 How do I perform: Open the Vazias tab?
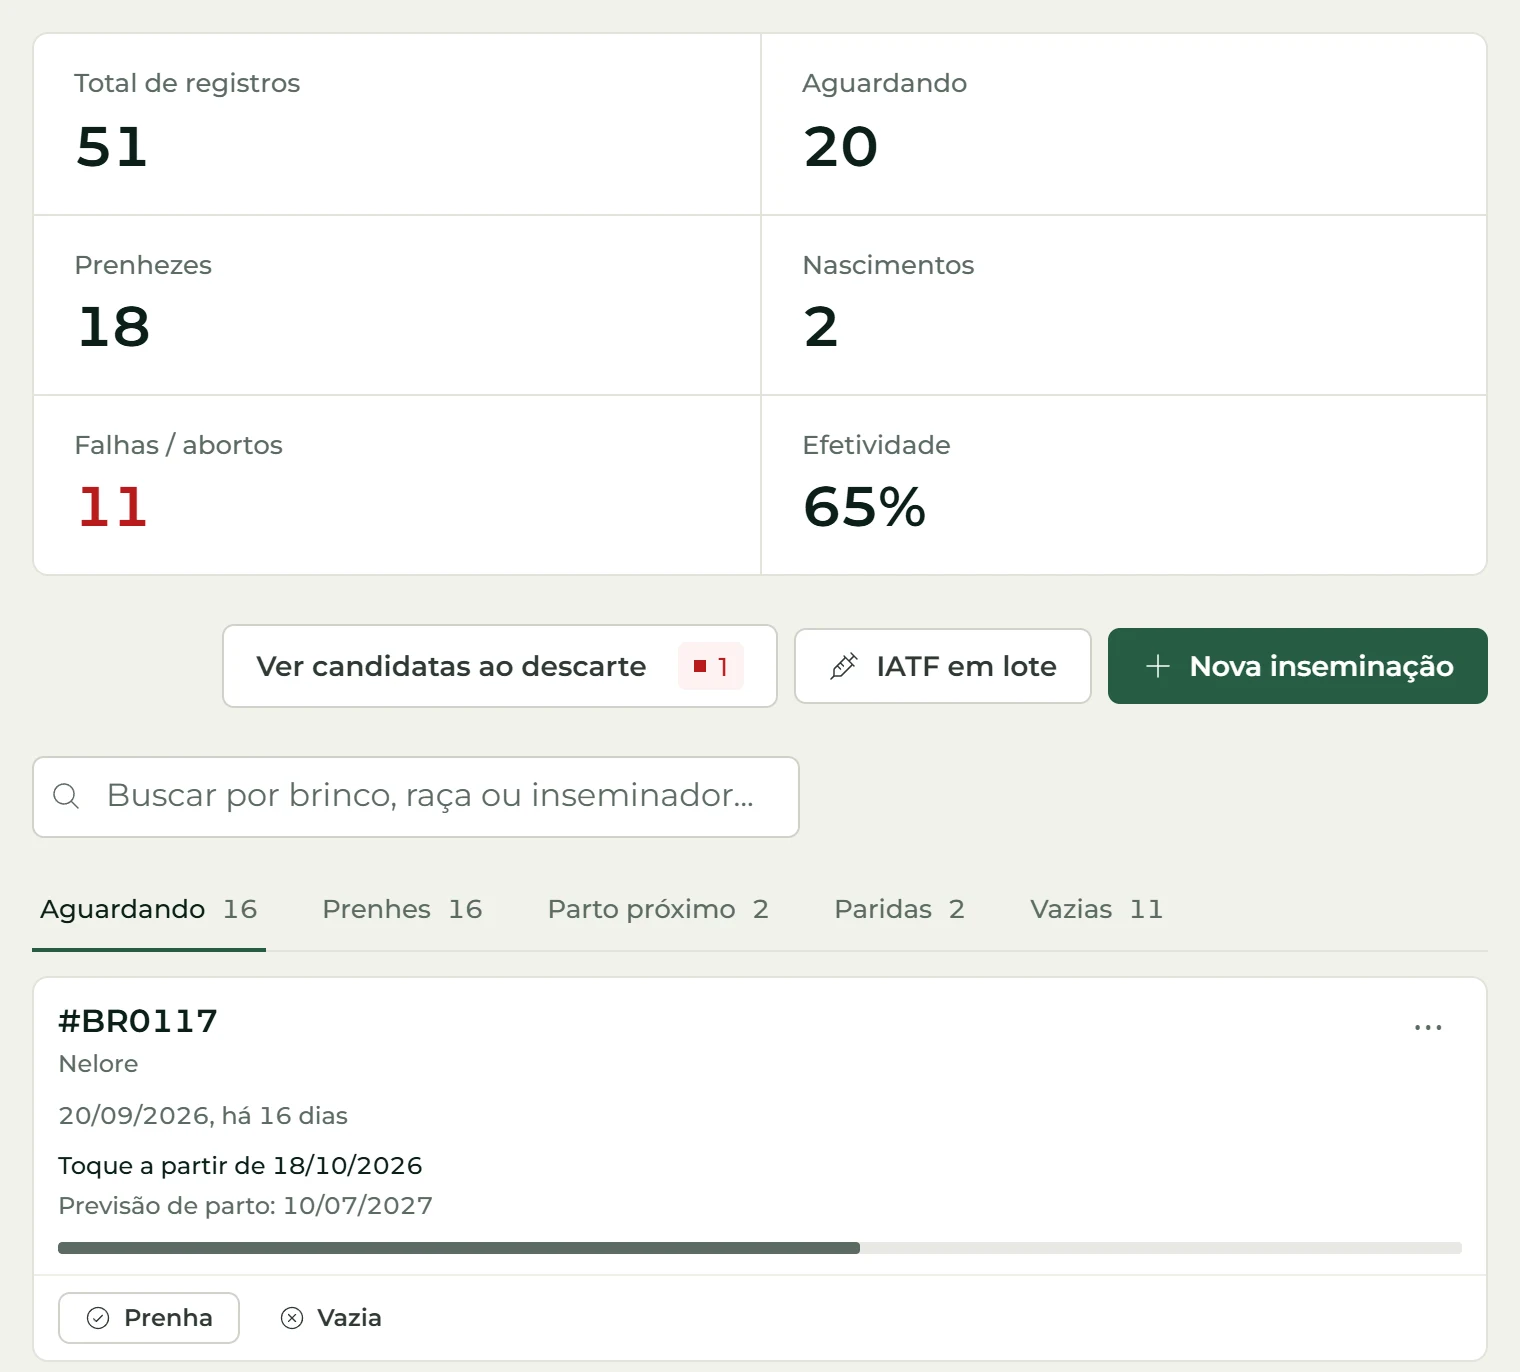pyautogui.click(x=1096, y=909)
